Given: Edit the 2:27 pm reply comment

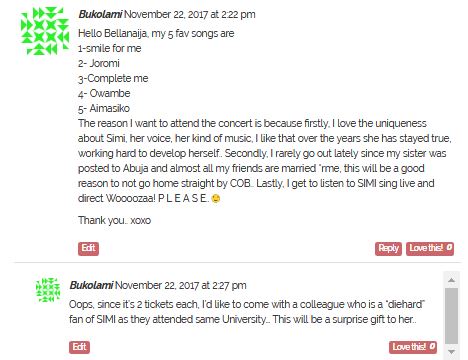Looking at the screenshot, I should (x=79, y=347).
